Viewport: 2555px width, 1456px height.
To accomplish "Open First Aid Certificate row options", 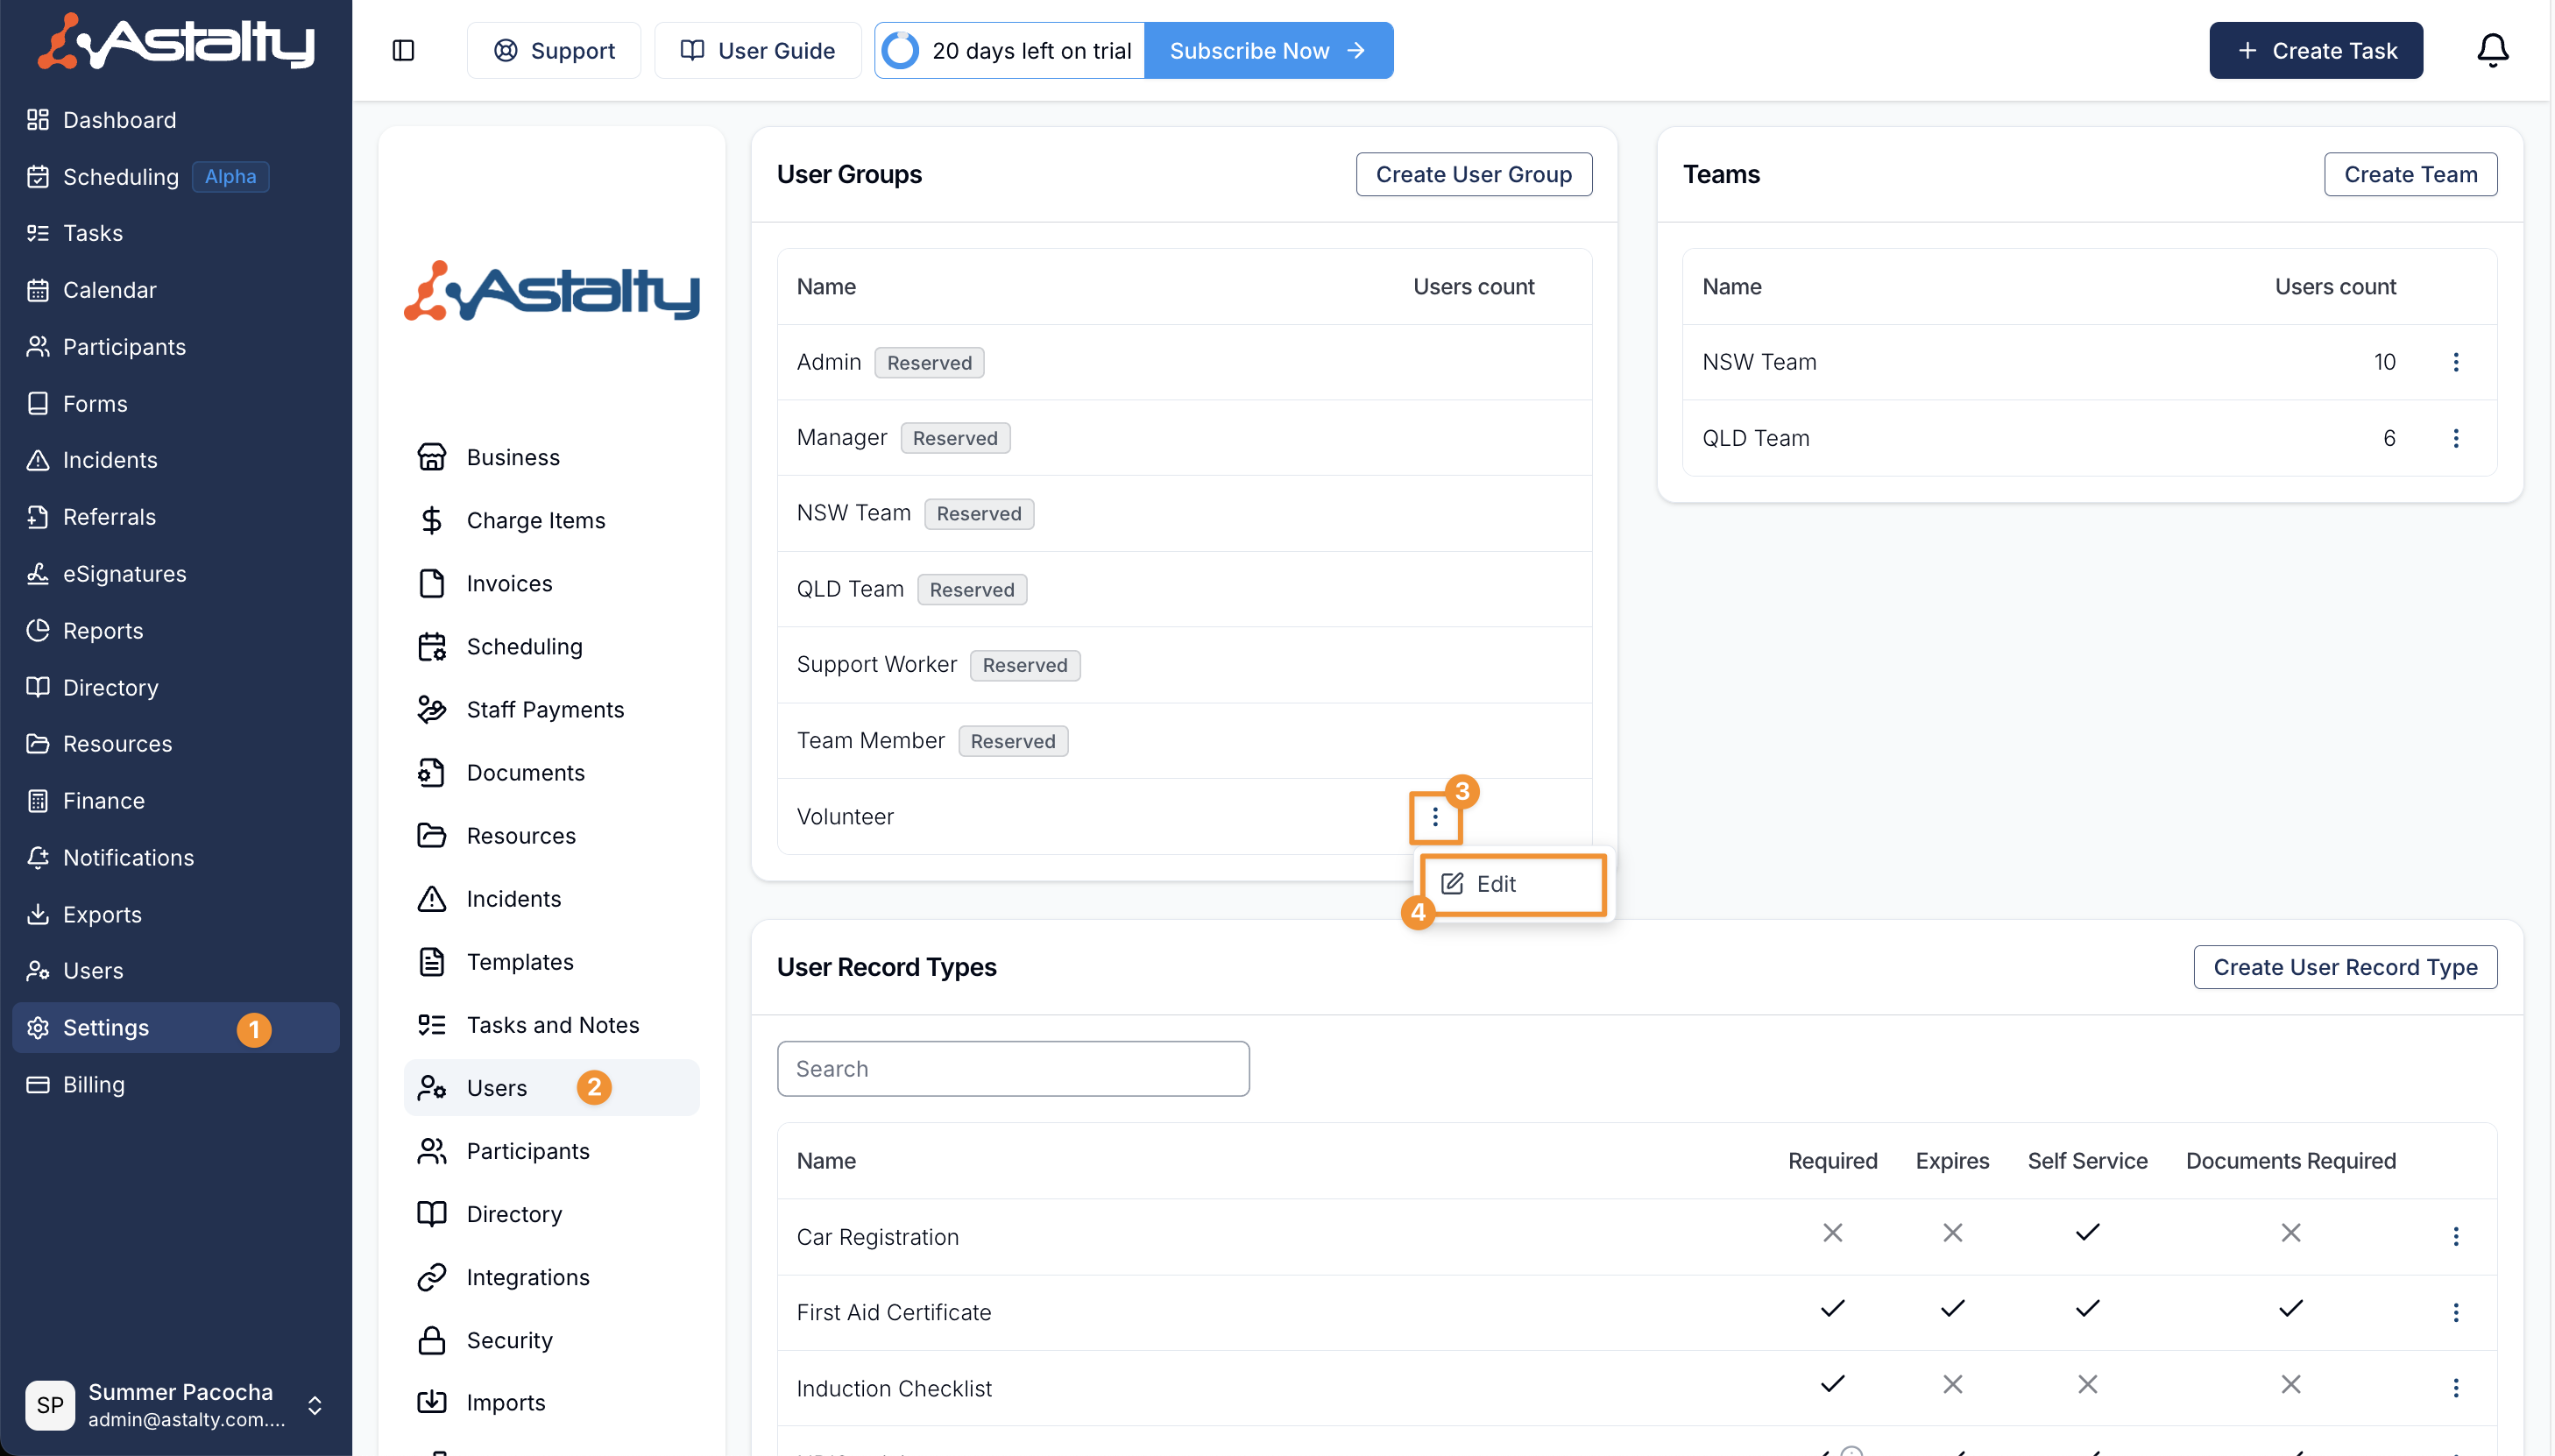I will [2455, 1312].
